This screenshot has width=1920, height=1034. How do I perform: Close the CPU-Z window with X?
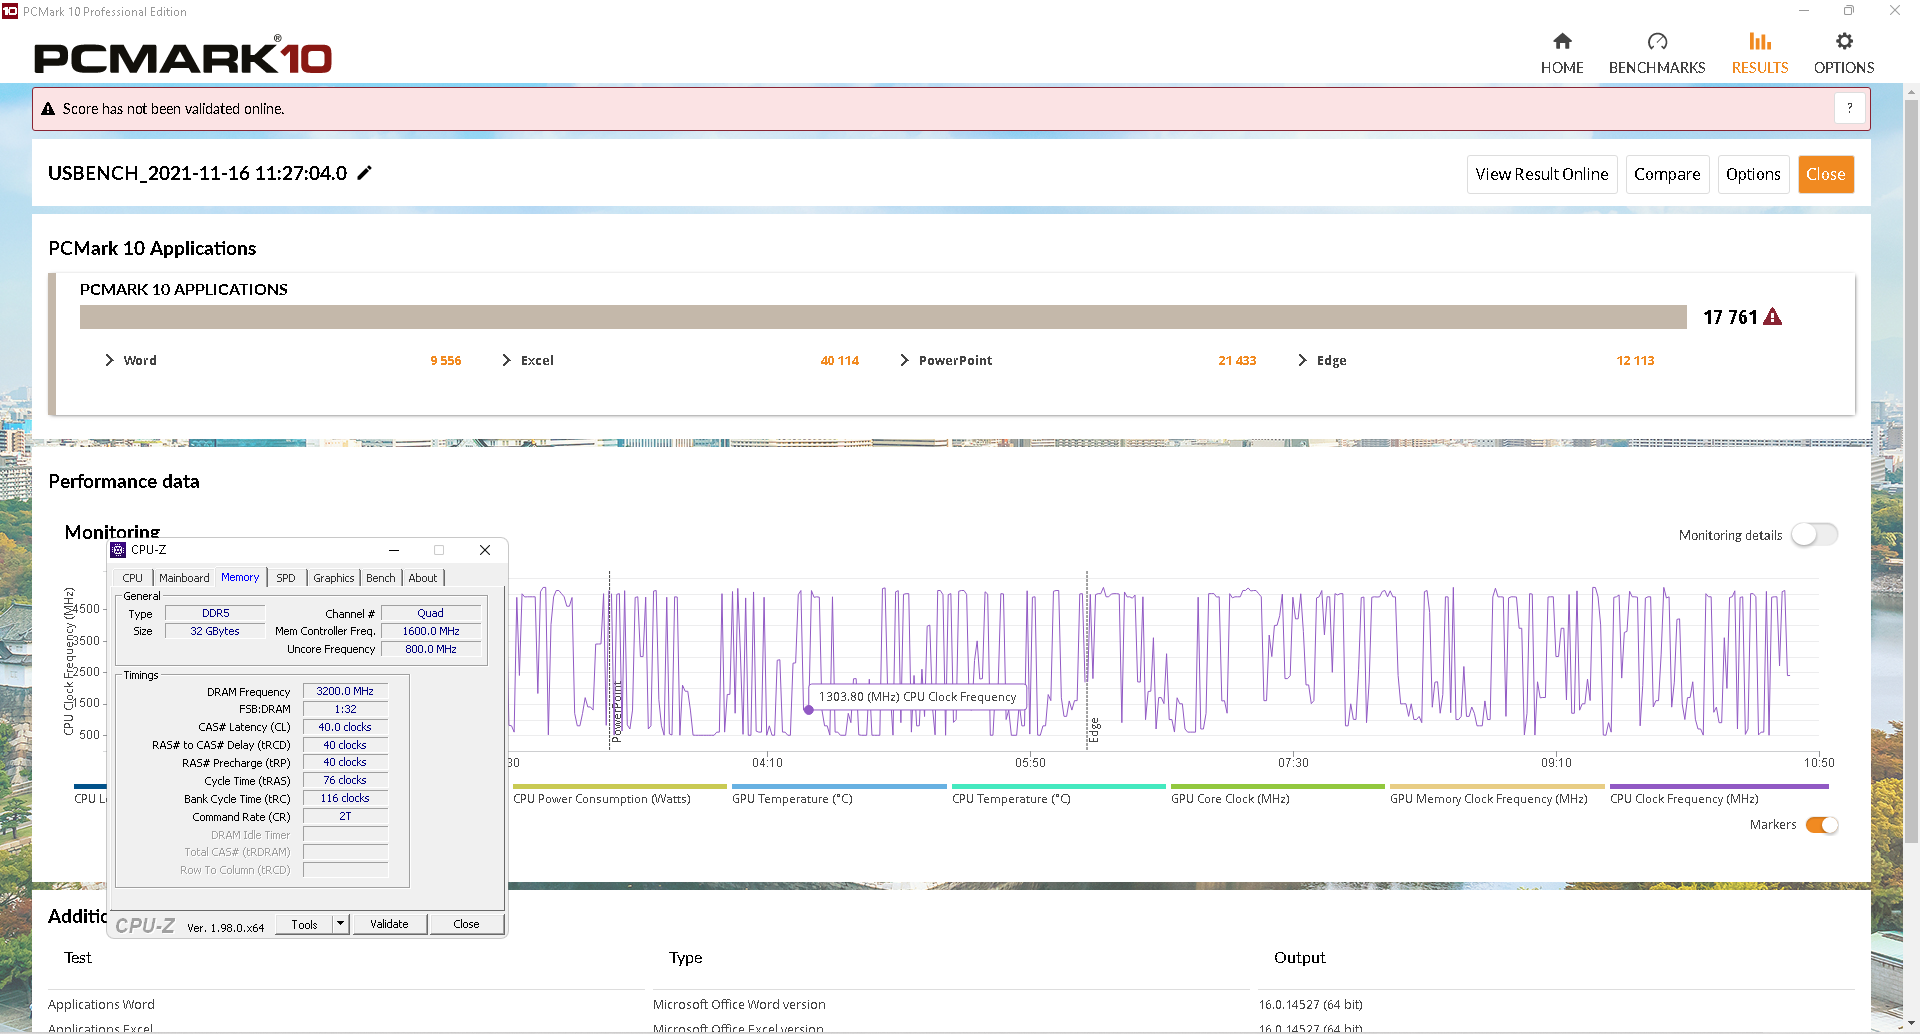(x=485, y=550)
